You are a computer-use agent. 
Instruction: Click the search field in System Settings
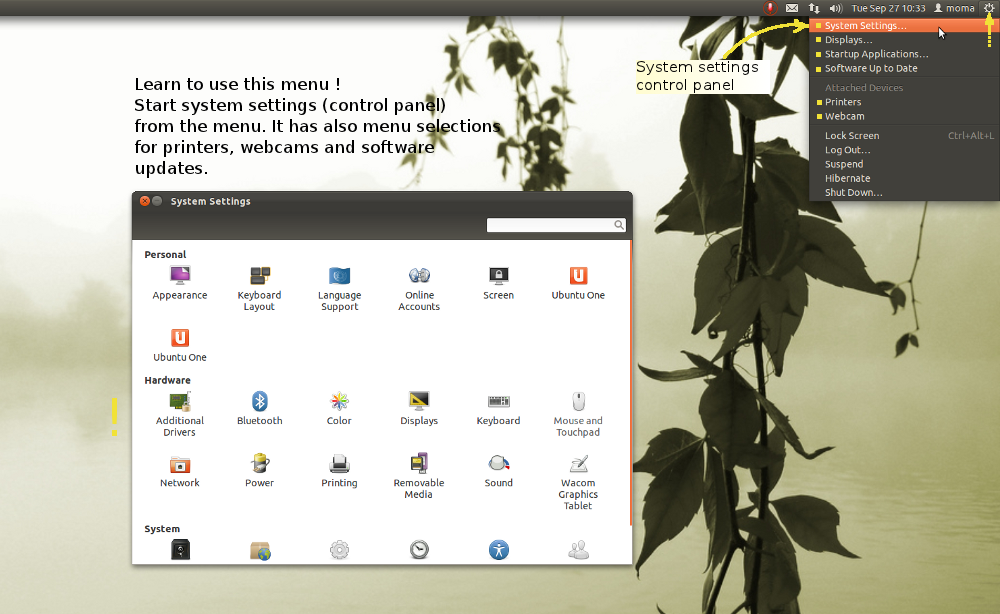(x=555, y=225)
